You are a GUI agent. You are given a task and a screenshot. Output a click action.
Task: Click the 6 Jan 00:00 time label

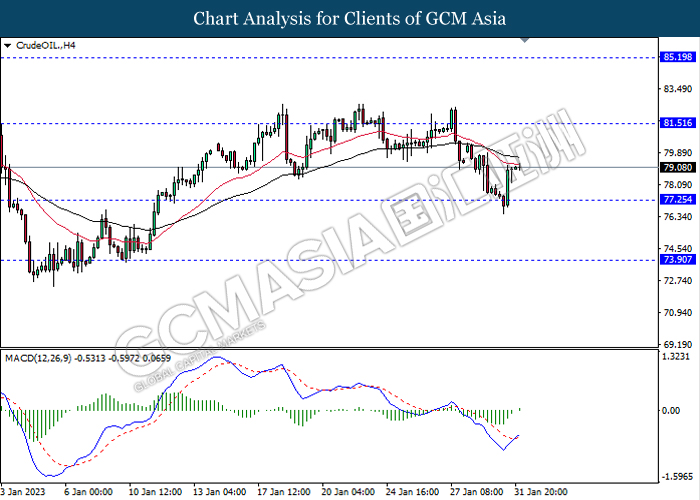tap(88, 492)
